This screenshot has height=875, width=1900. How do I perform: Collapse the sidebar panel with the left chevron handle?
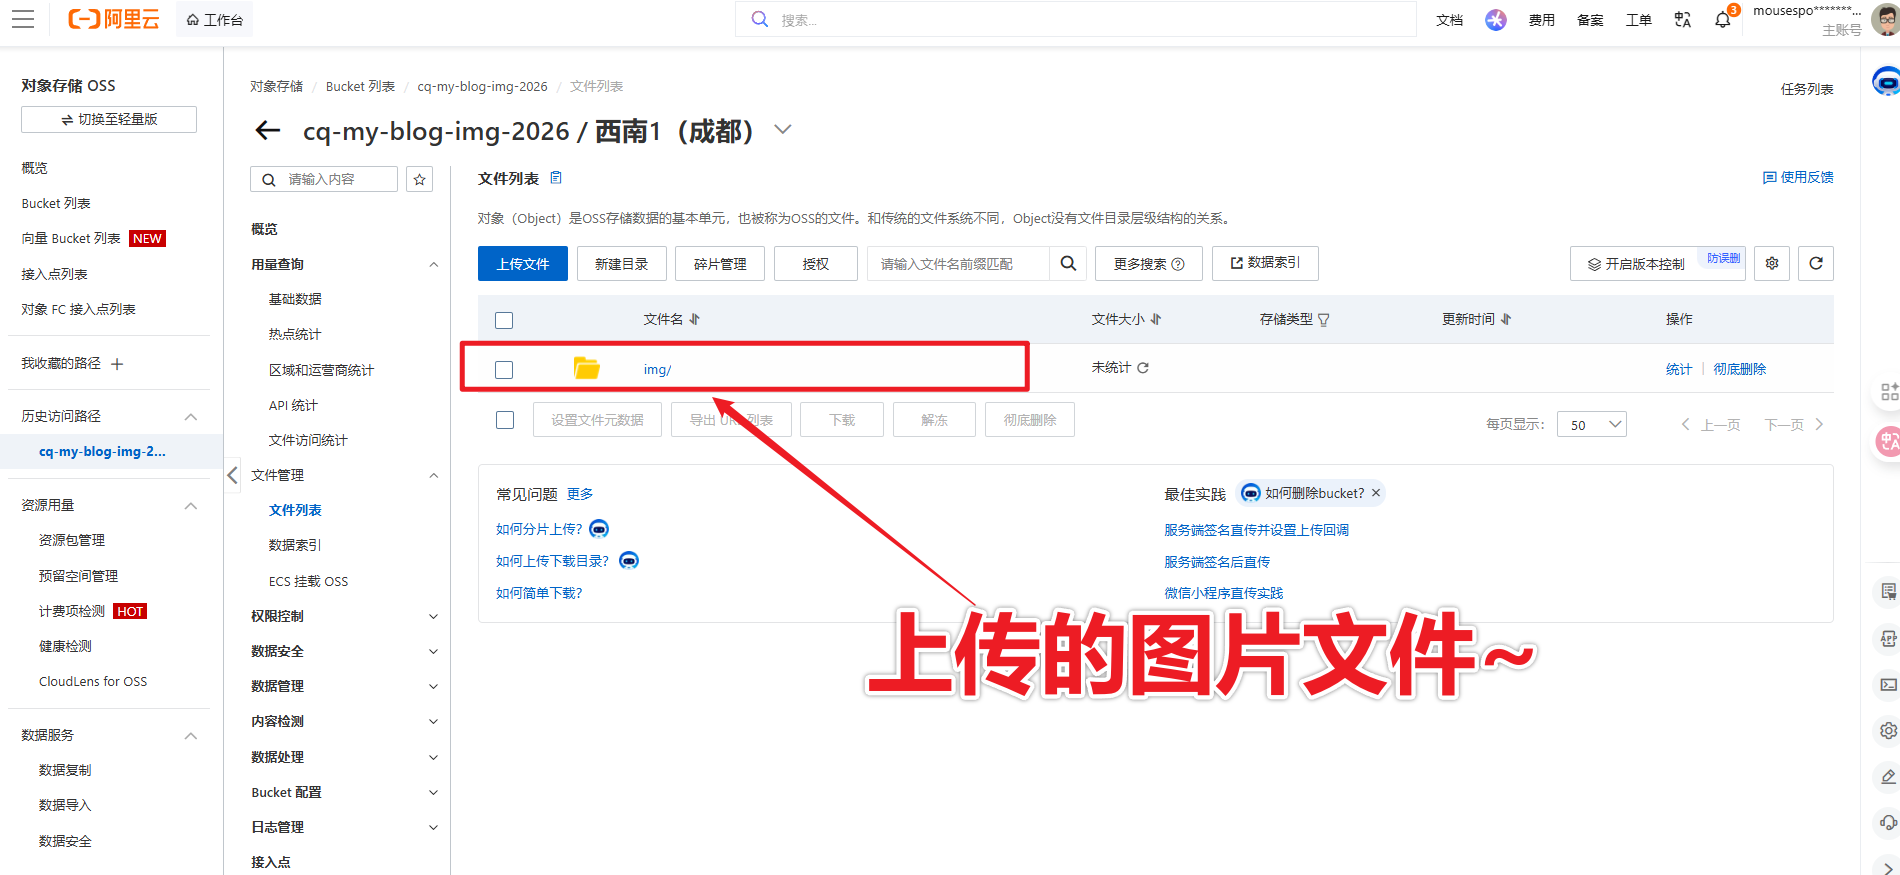click(232, 475)
